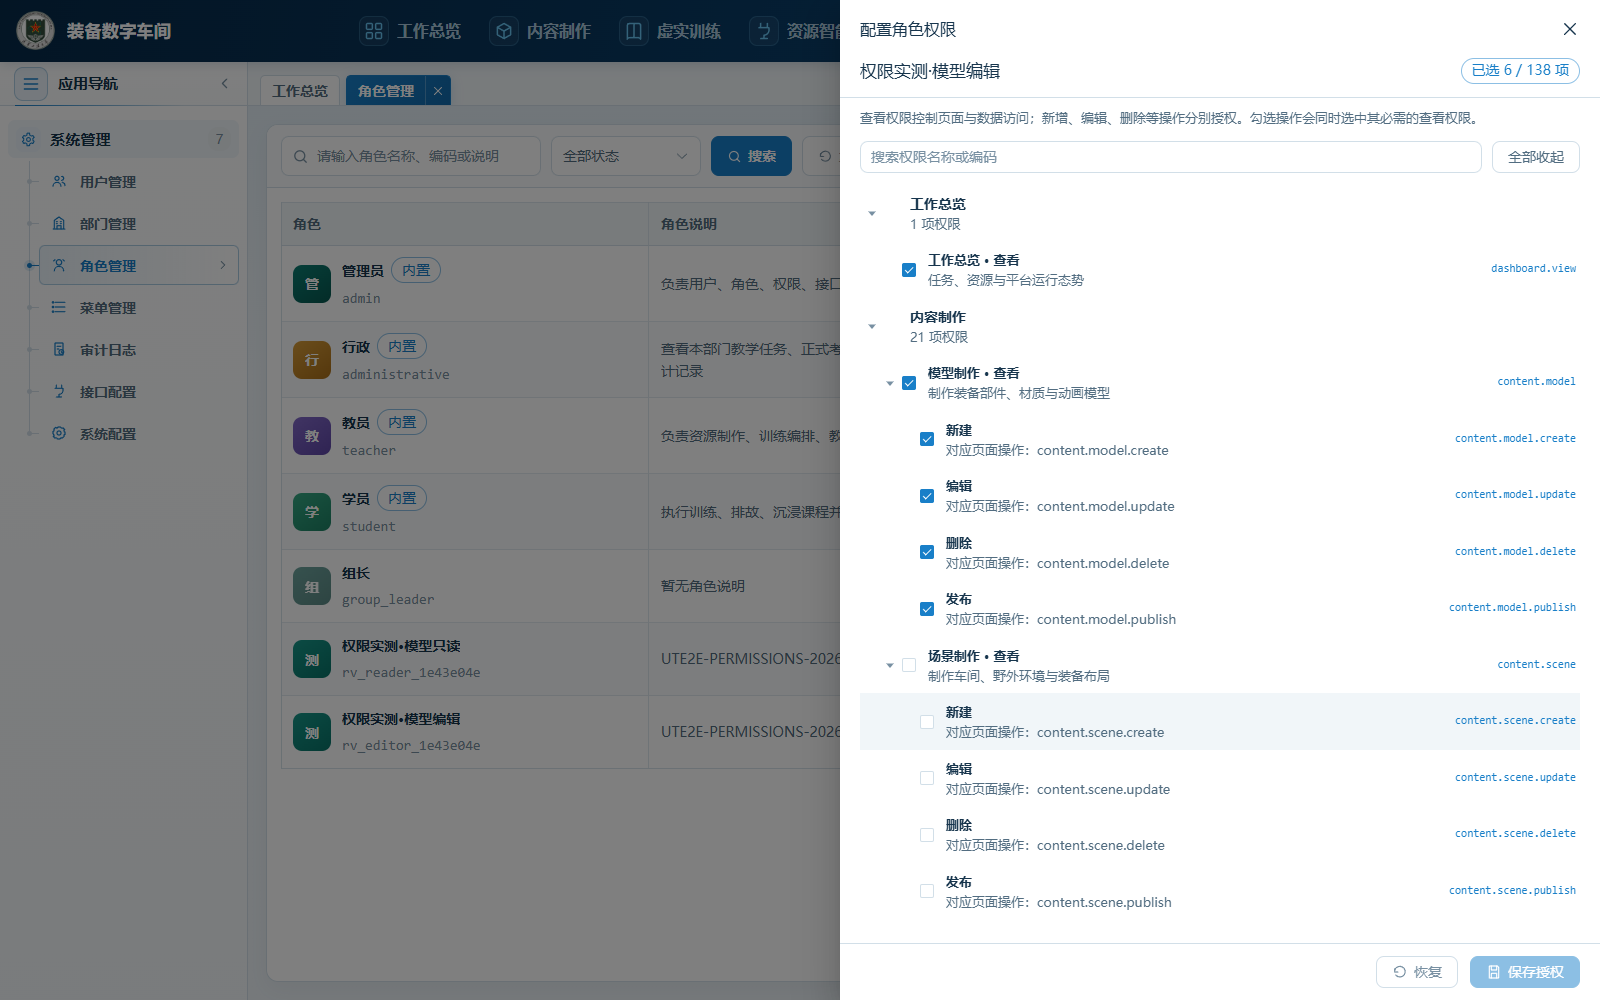1600x1000 pixels.
Task: Switch to the 角色管理 page tab
Action: tap(386, 90)
